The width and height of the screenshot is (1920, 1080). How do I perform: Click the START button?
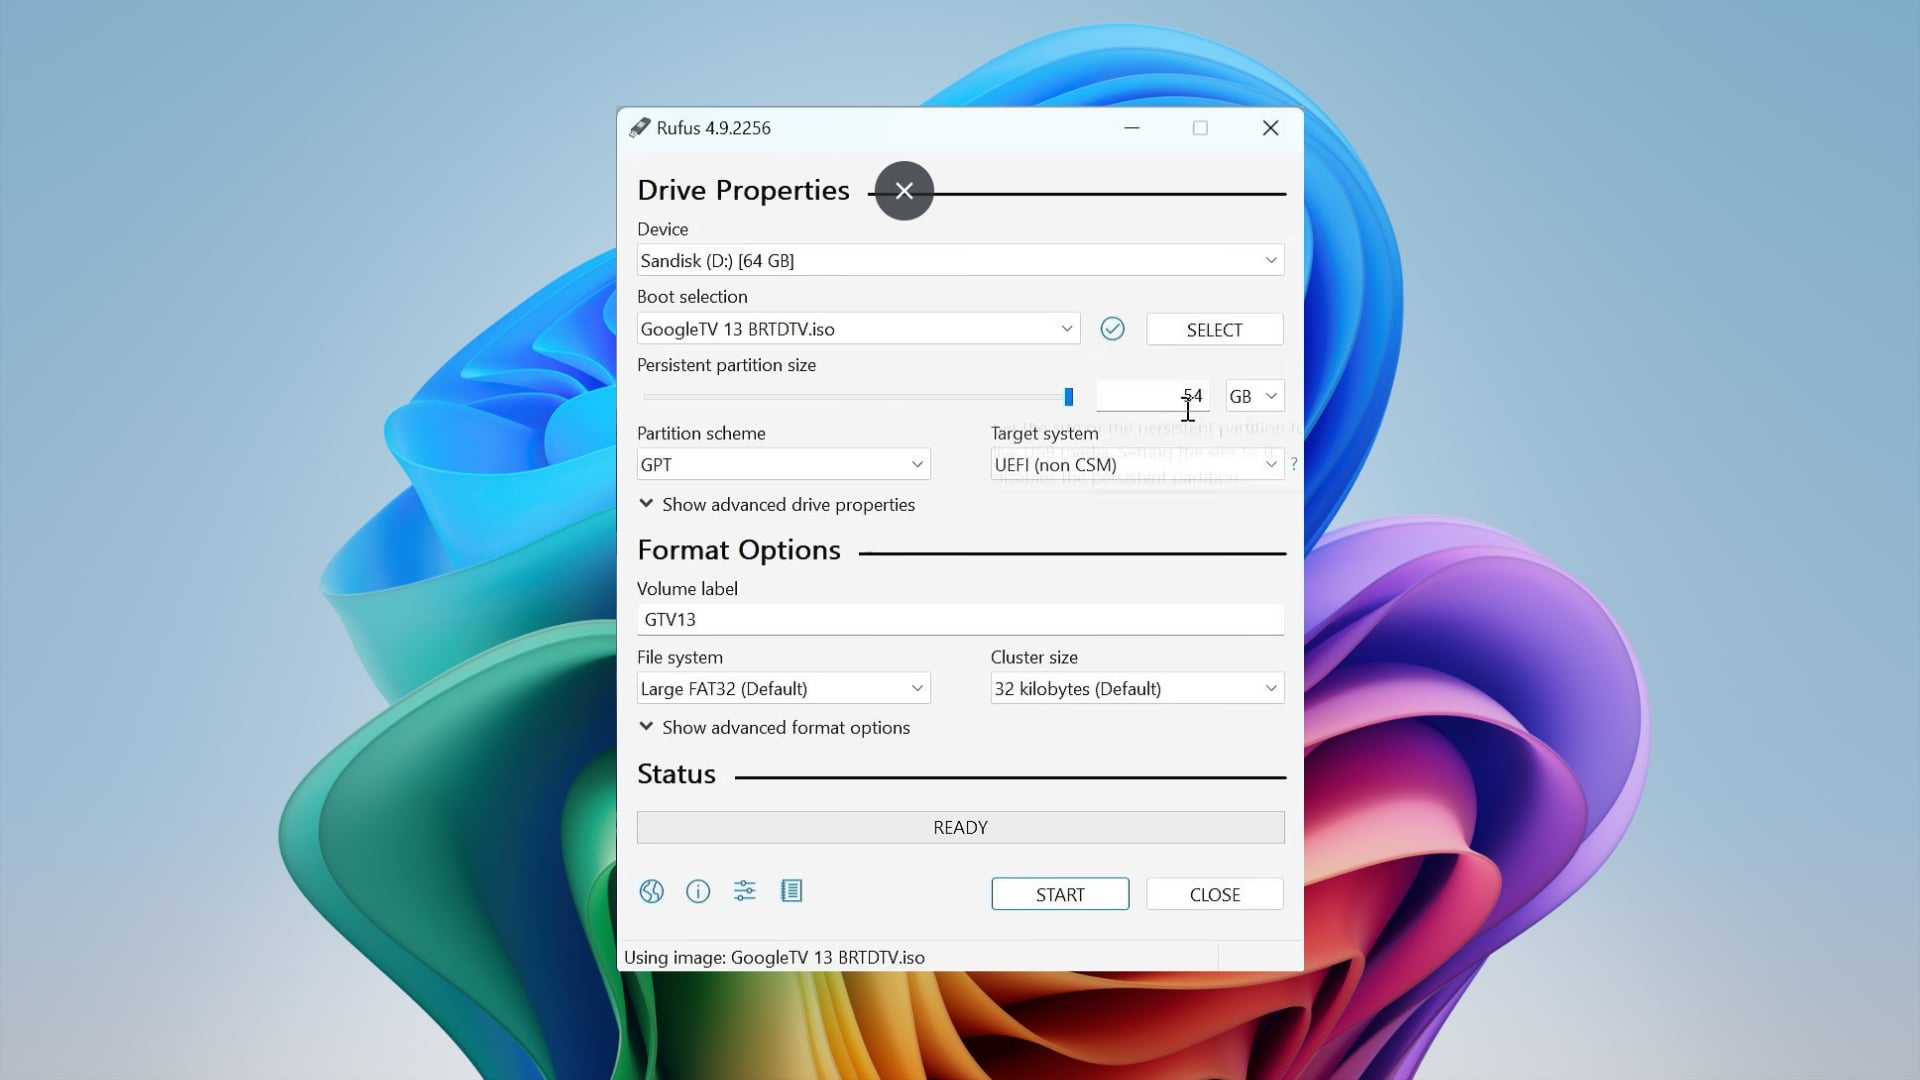pos(1060,894)
